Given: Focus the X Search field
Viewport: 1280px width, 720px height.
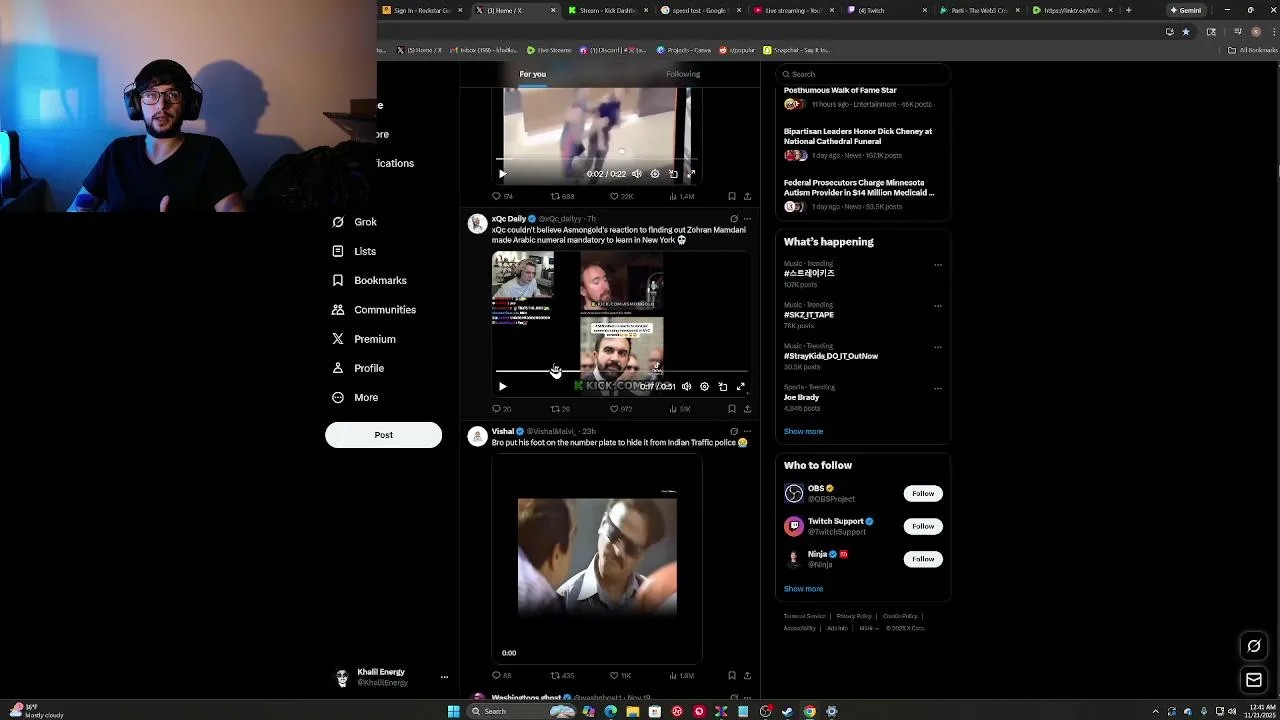Looking at the screenshot, I should (862, 74).
